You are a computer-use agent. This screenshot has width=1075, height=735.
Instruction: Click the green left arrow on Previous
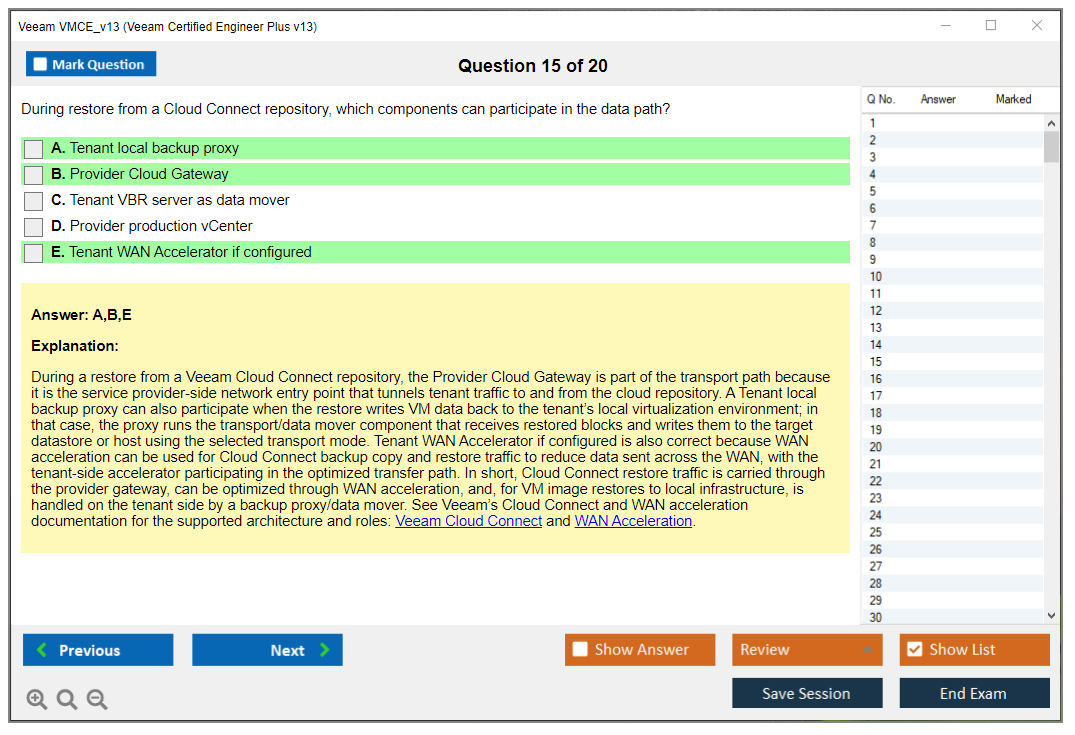pyautogui.click(x=42, y=649)
